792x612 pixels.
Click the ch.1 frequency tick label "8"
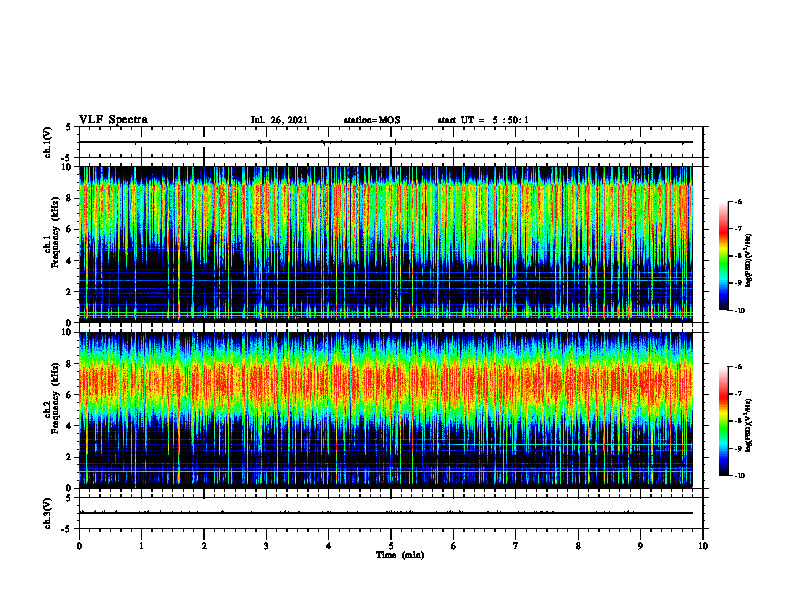click(70, 198)
